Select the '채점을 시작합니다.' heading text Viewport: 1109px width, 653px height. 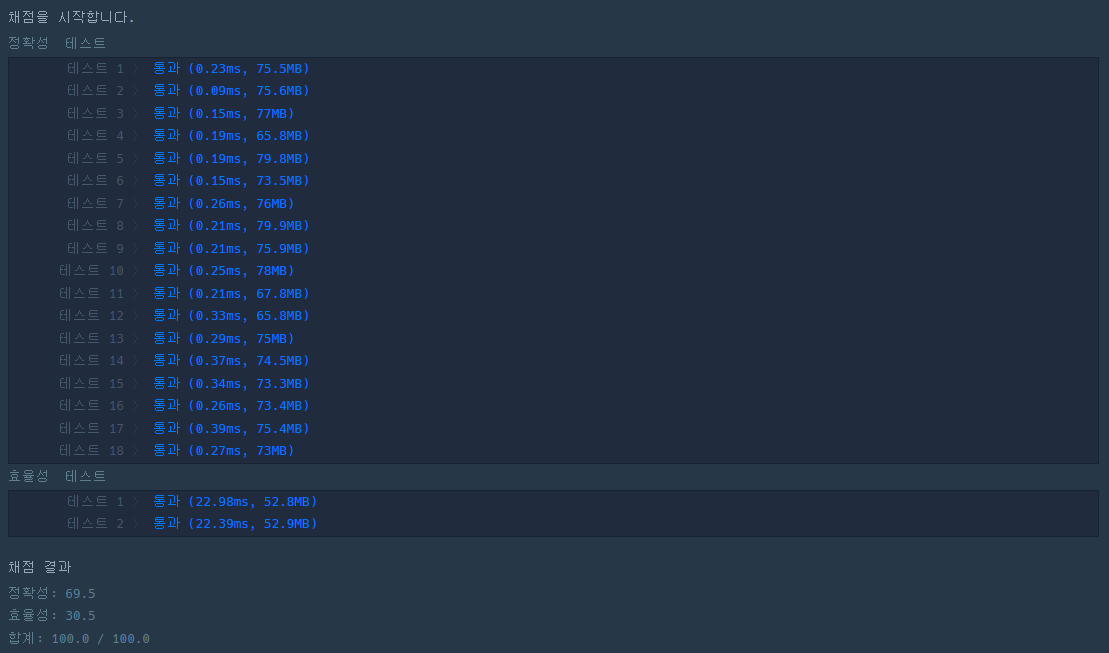71,17
